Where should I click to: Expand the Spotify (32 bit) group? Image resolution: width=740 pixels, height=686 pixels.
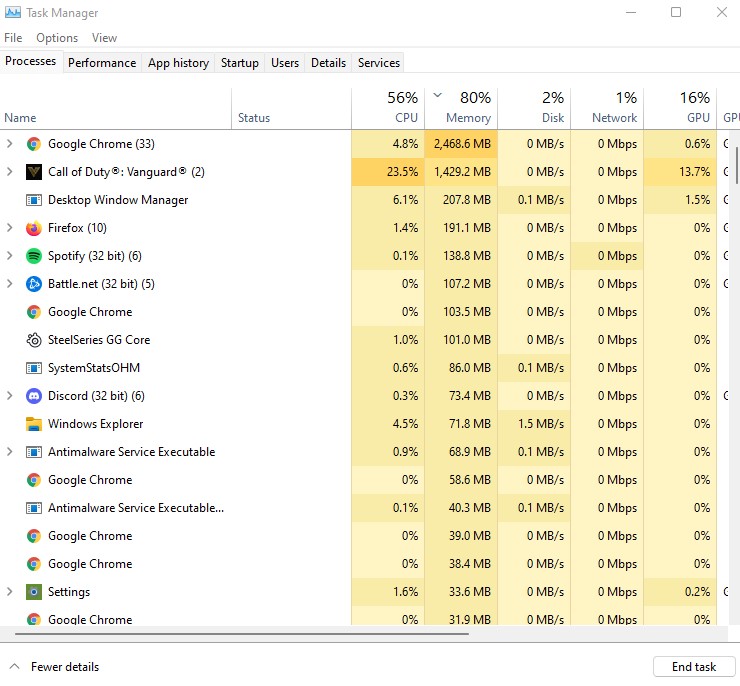coord(9,255)
